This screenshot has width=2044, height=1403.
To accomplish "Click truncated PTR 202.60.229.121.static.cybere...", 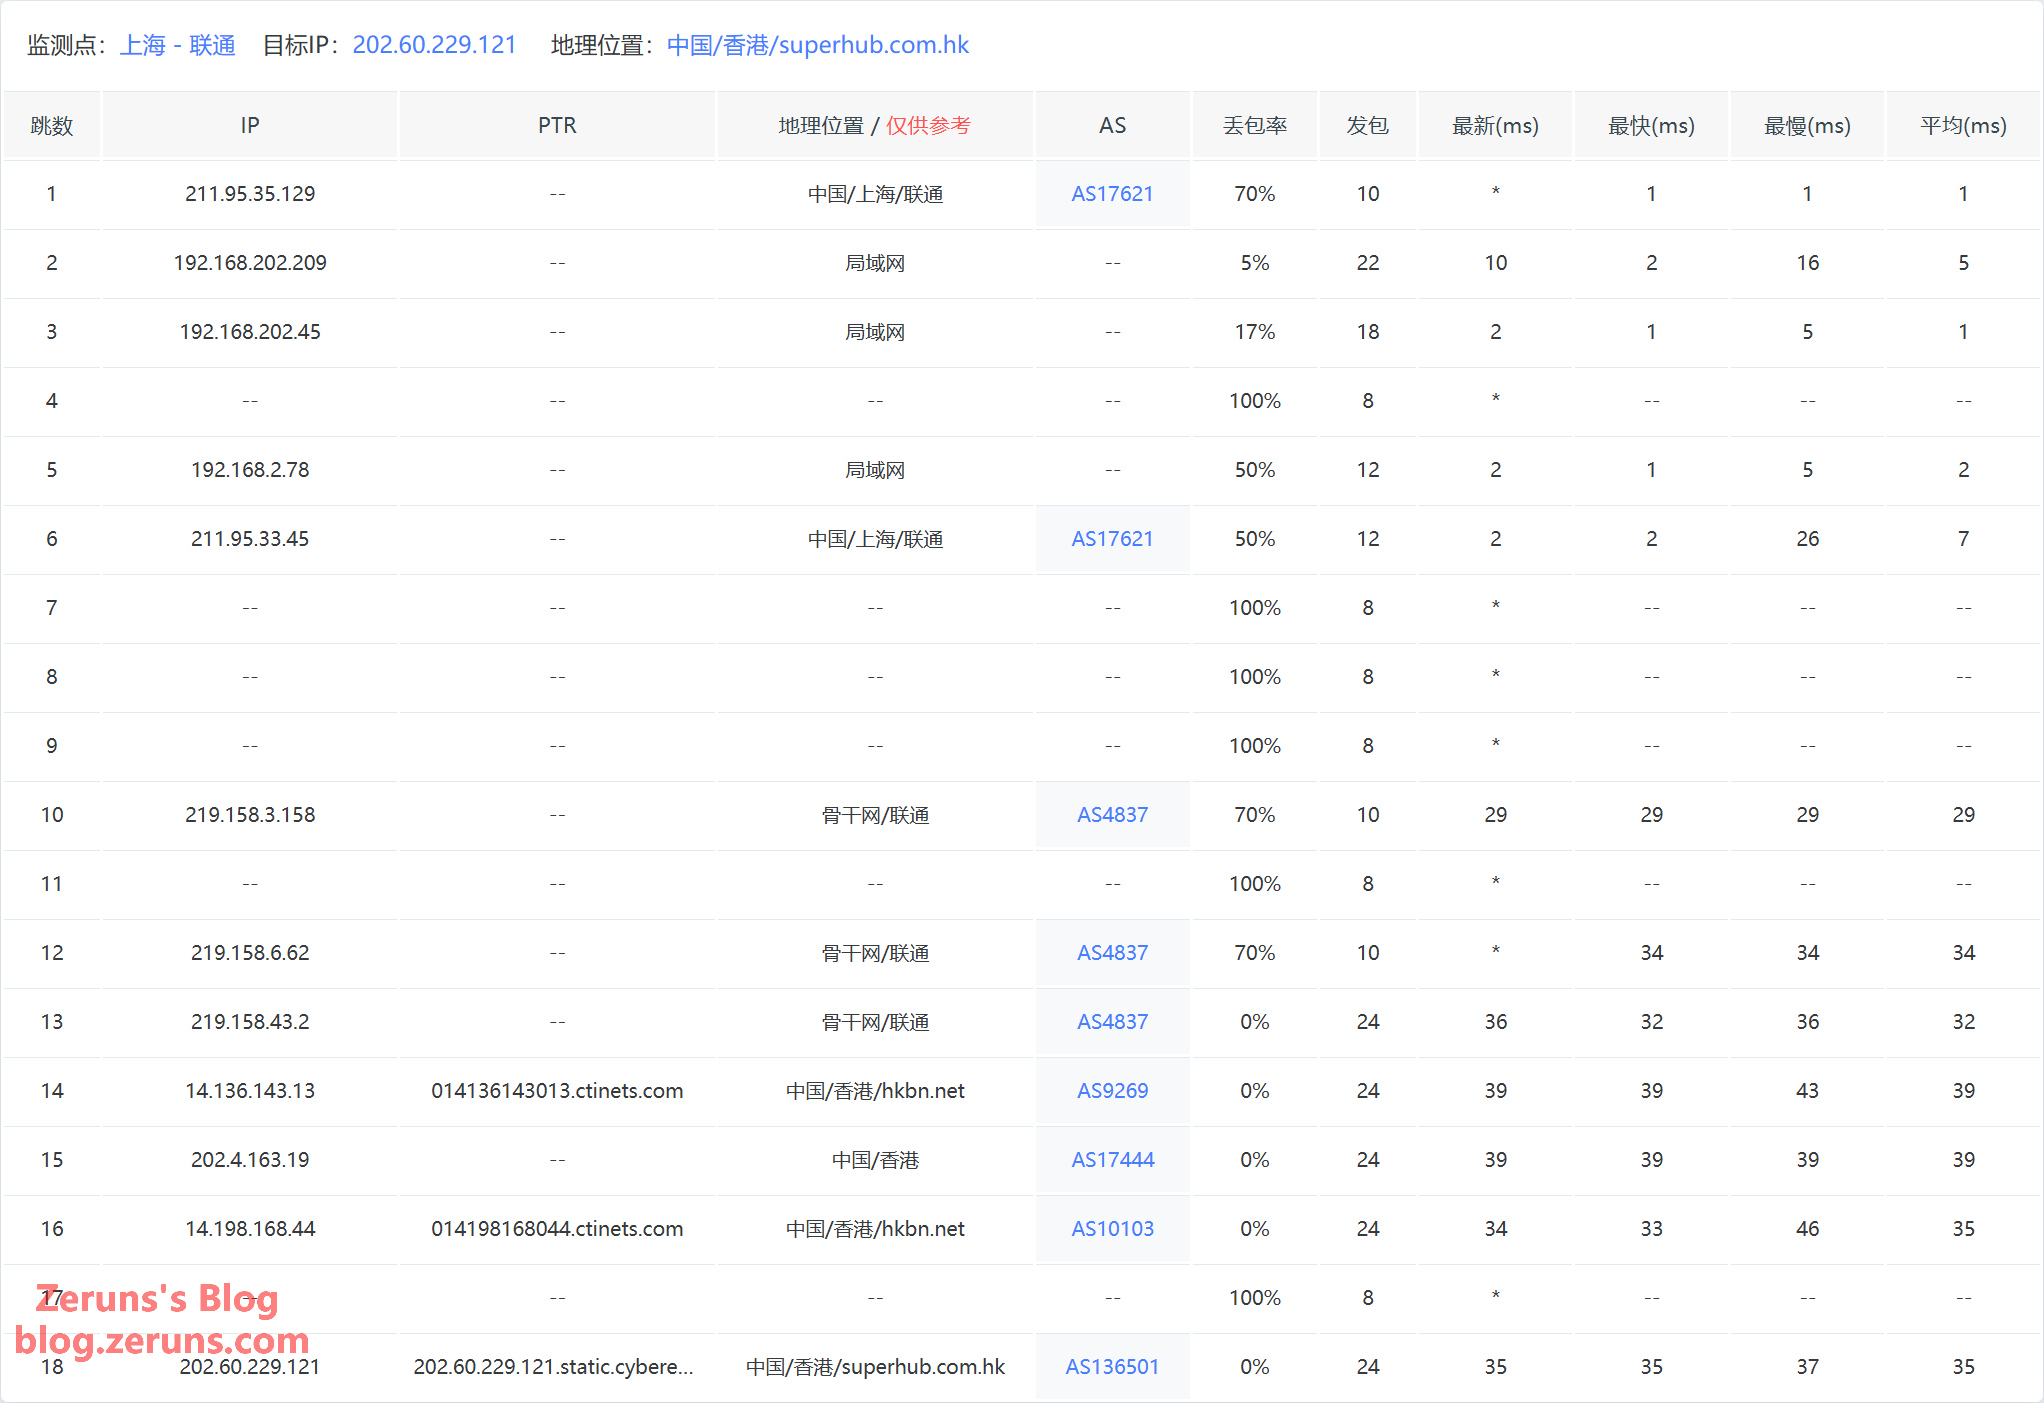I will (553, 1367).
